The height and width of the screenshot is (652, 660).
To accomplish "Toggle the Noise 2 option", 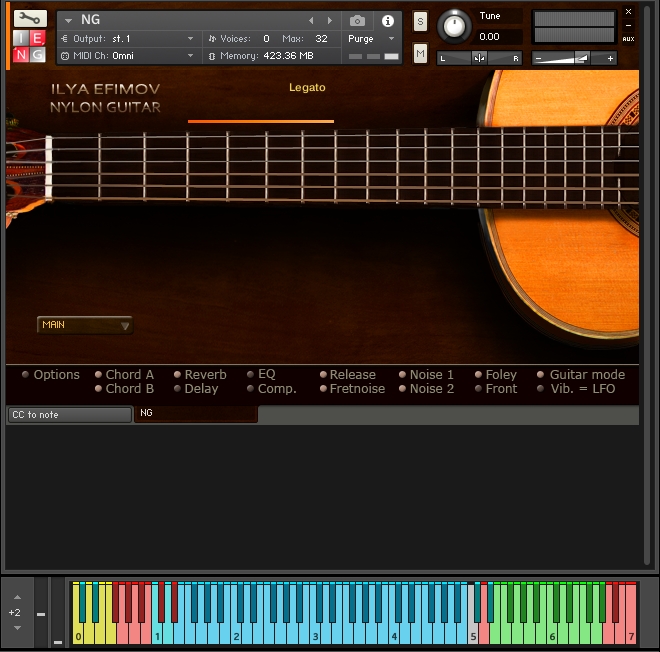I will tap(402, 389).
